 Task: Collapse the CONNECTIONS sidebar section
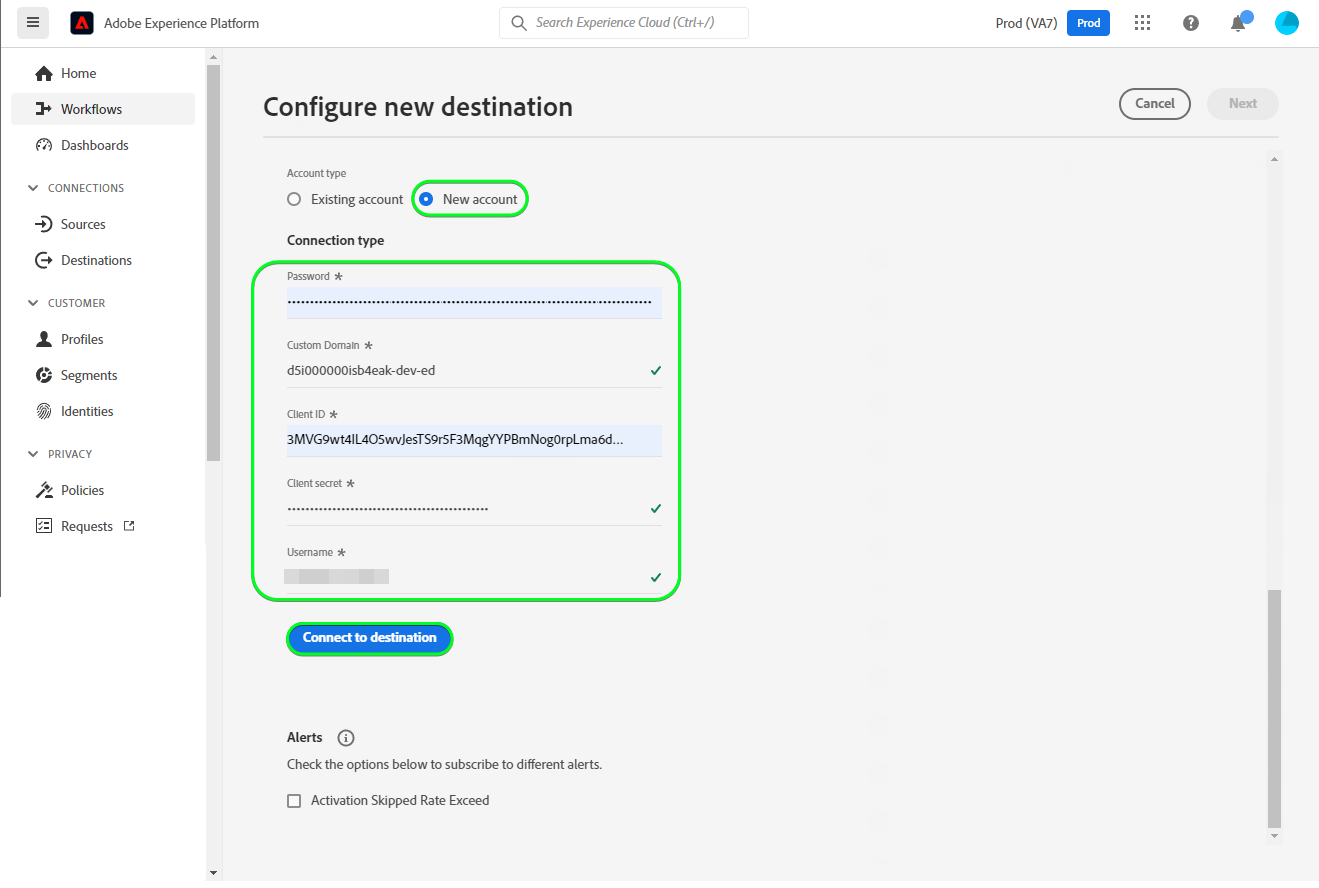(33, 188)
